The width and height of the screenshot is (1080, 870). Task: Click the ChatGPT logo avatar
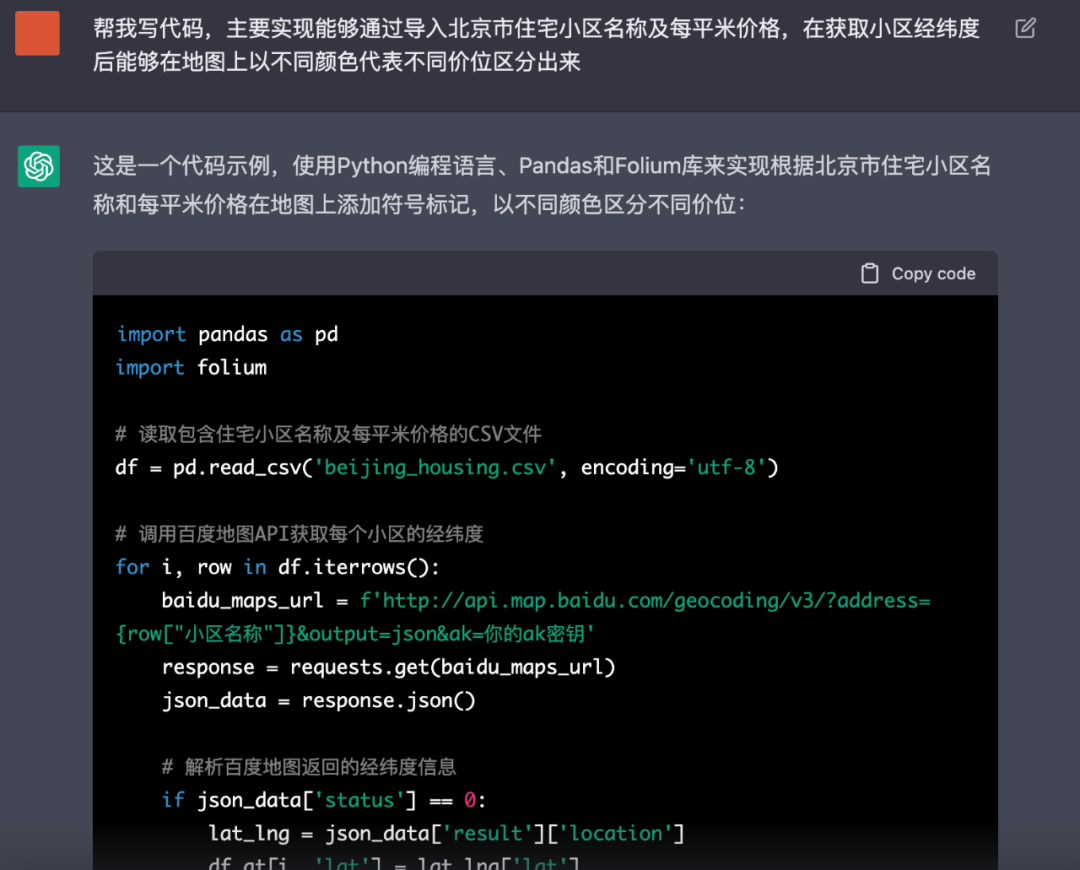(39, 166)
